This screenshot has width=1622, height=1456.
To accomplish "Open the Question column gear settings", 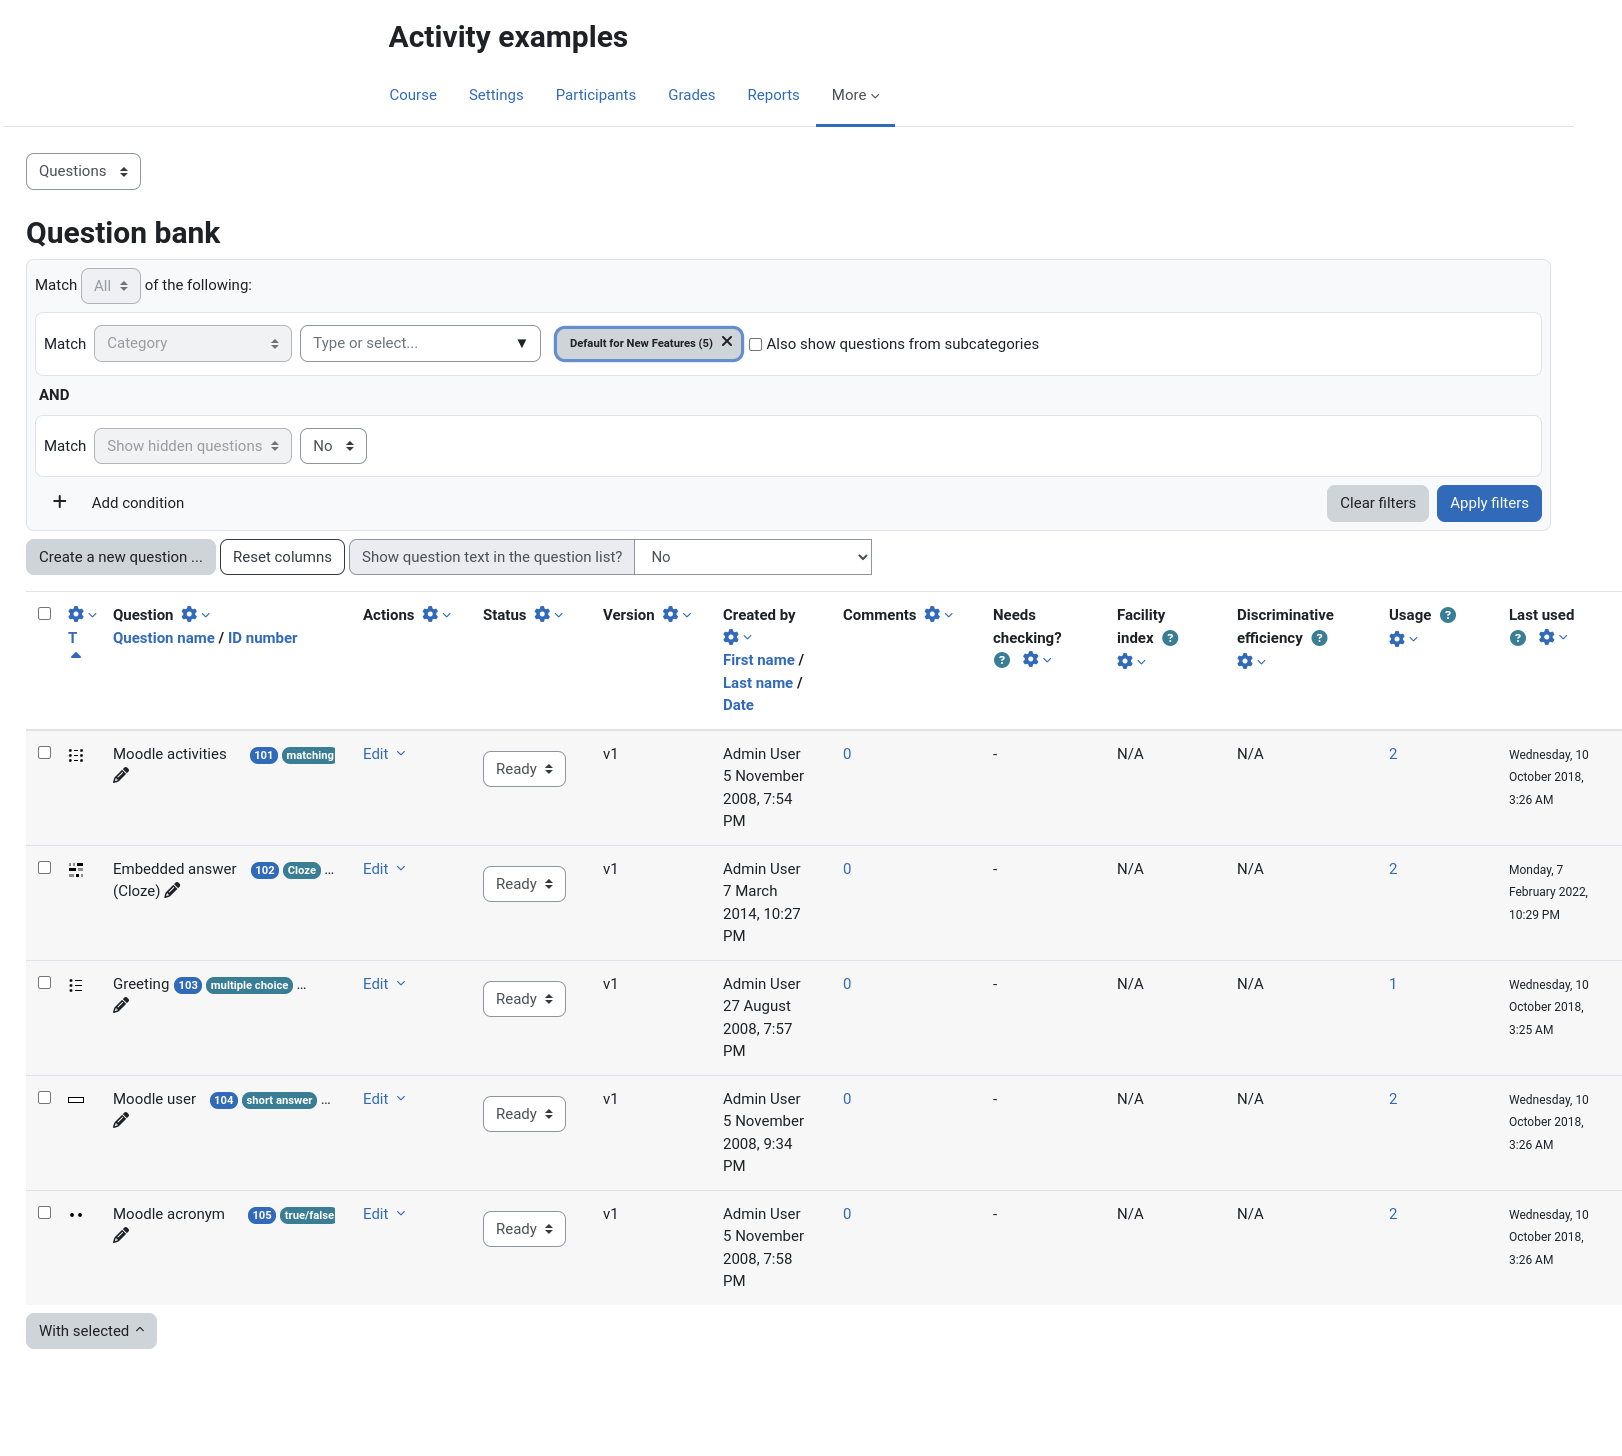I will tap(195, 615).
